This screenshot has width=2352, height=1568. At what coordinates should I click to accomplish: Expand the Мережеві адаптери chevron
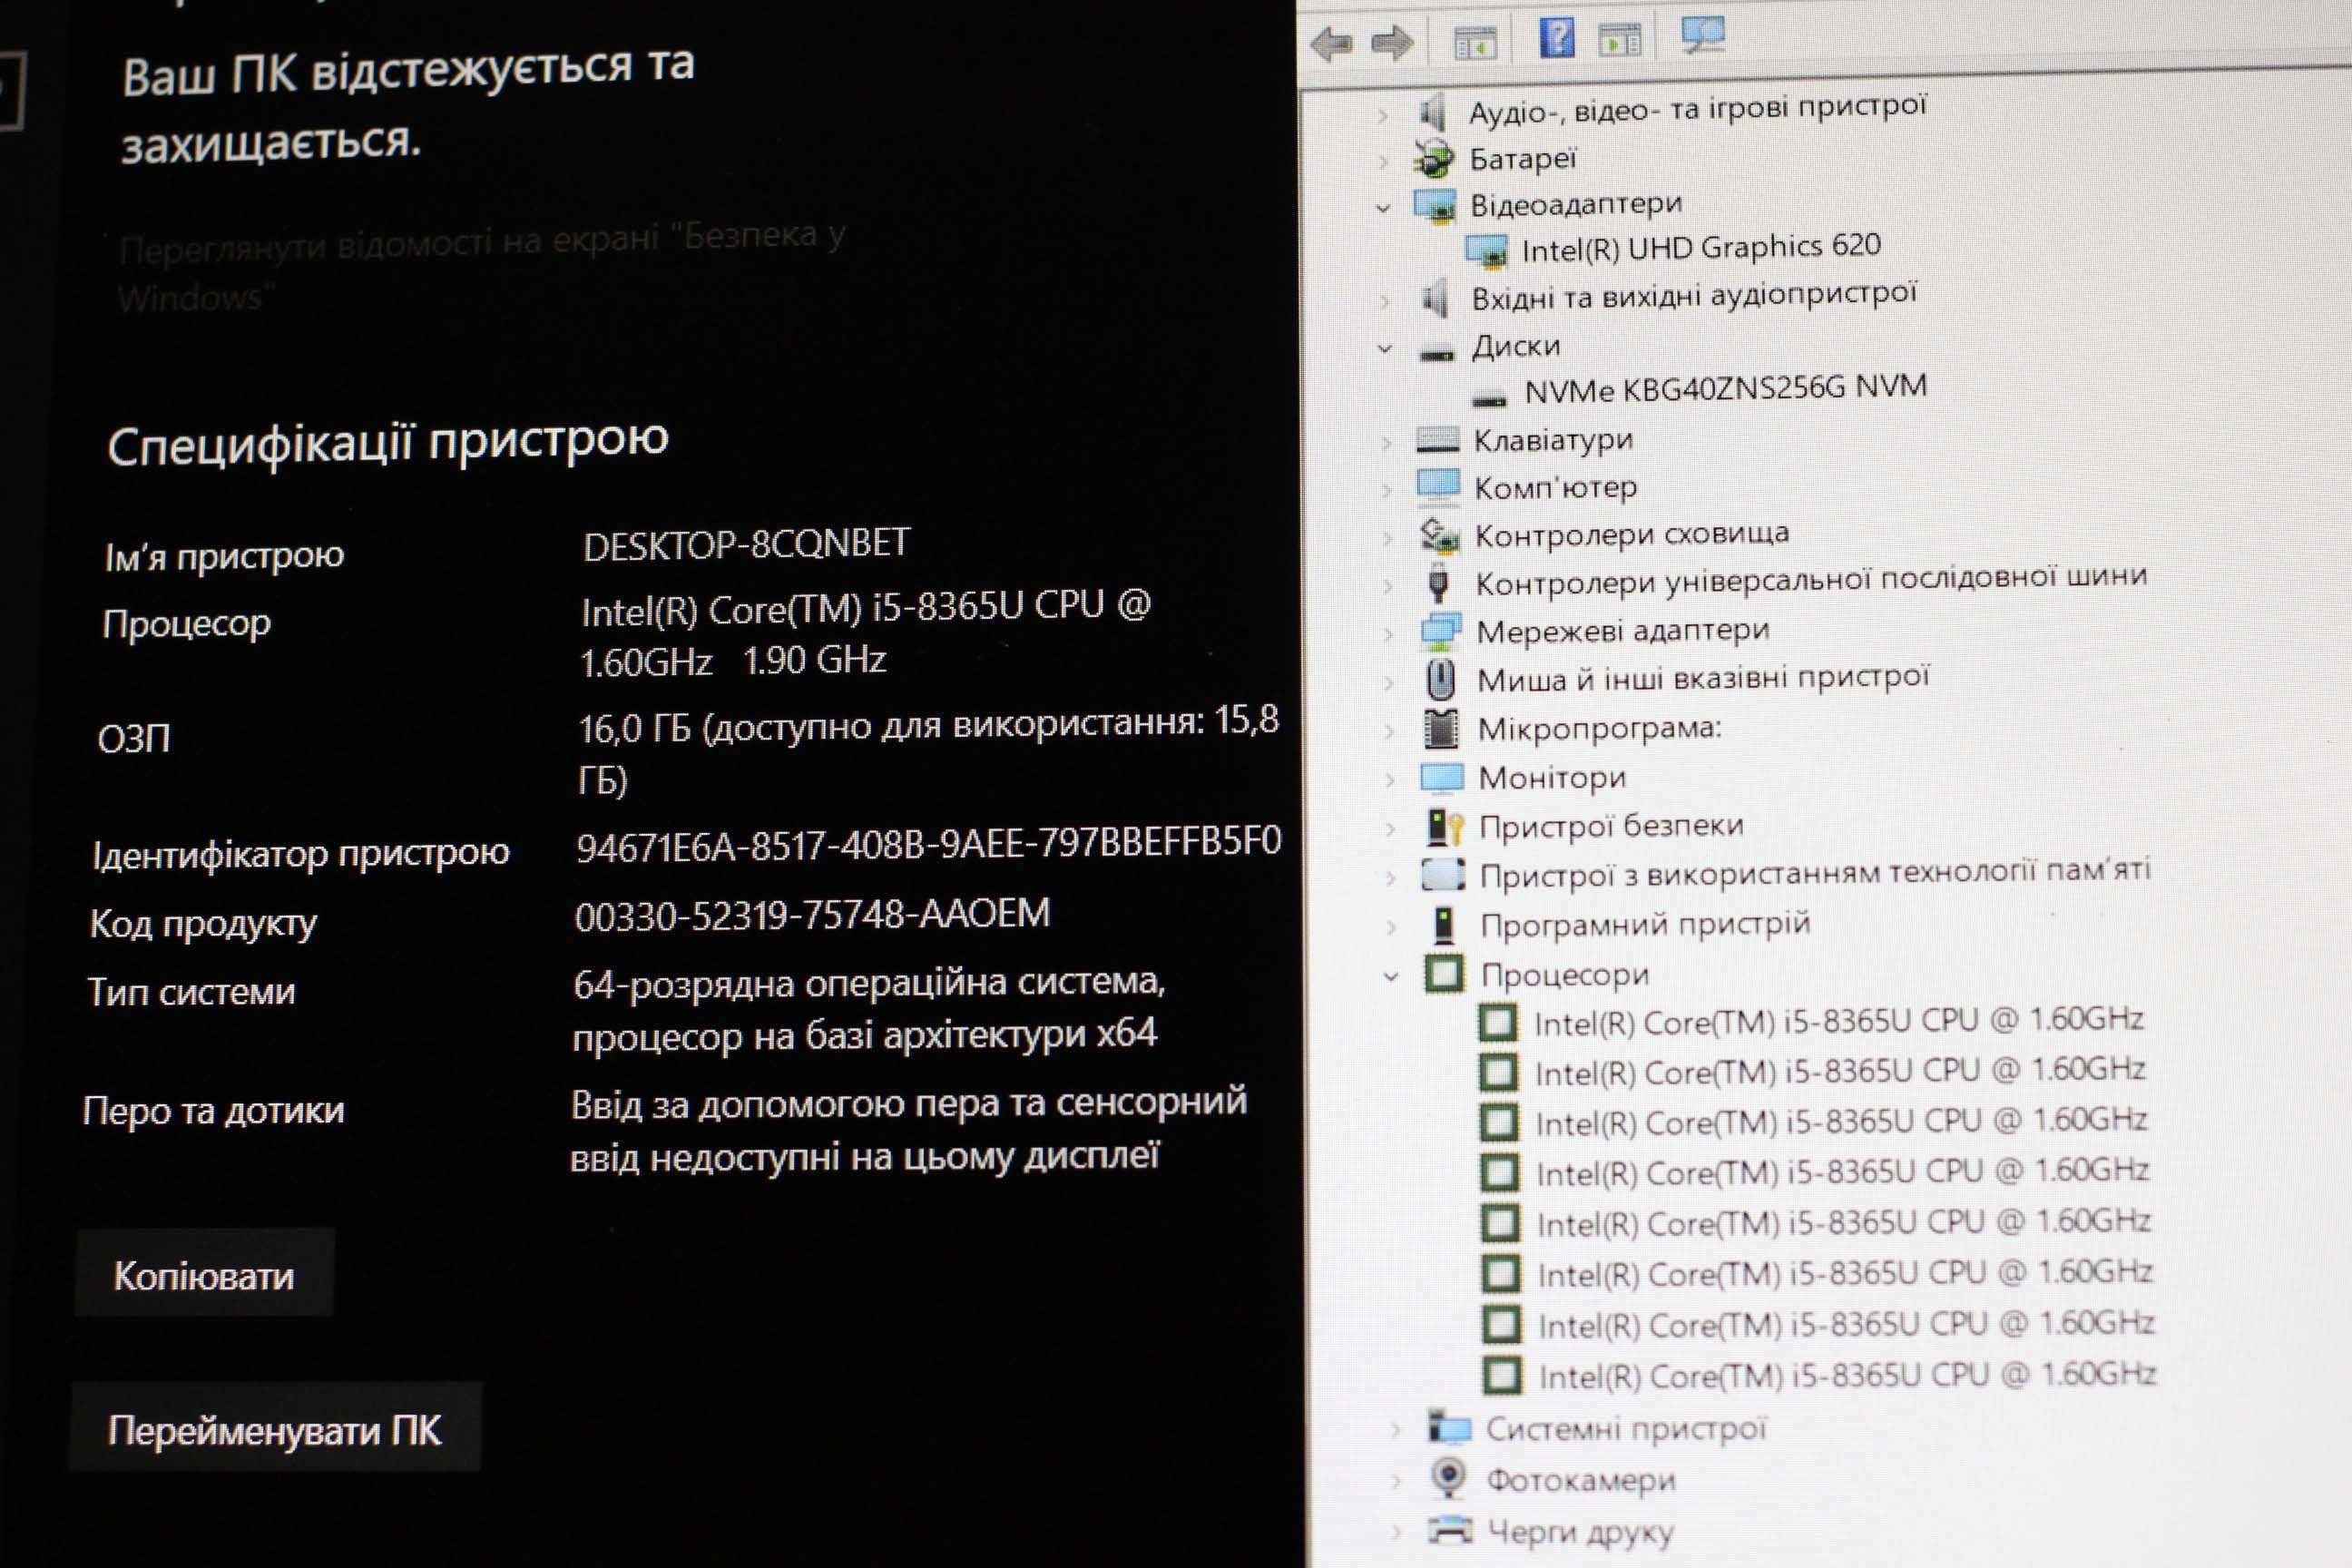click(1388, 634)
